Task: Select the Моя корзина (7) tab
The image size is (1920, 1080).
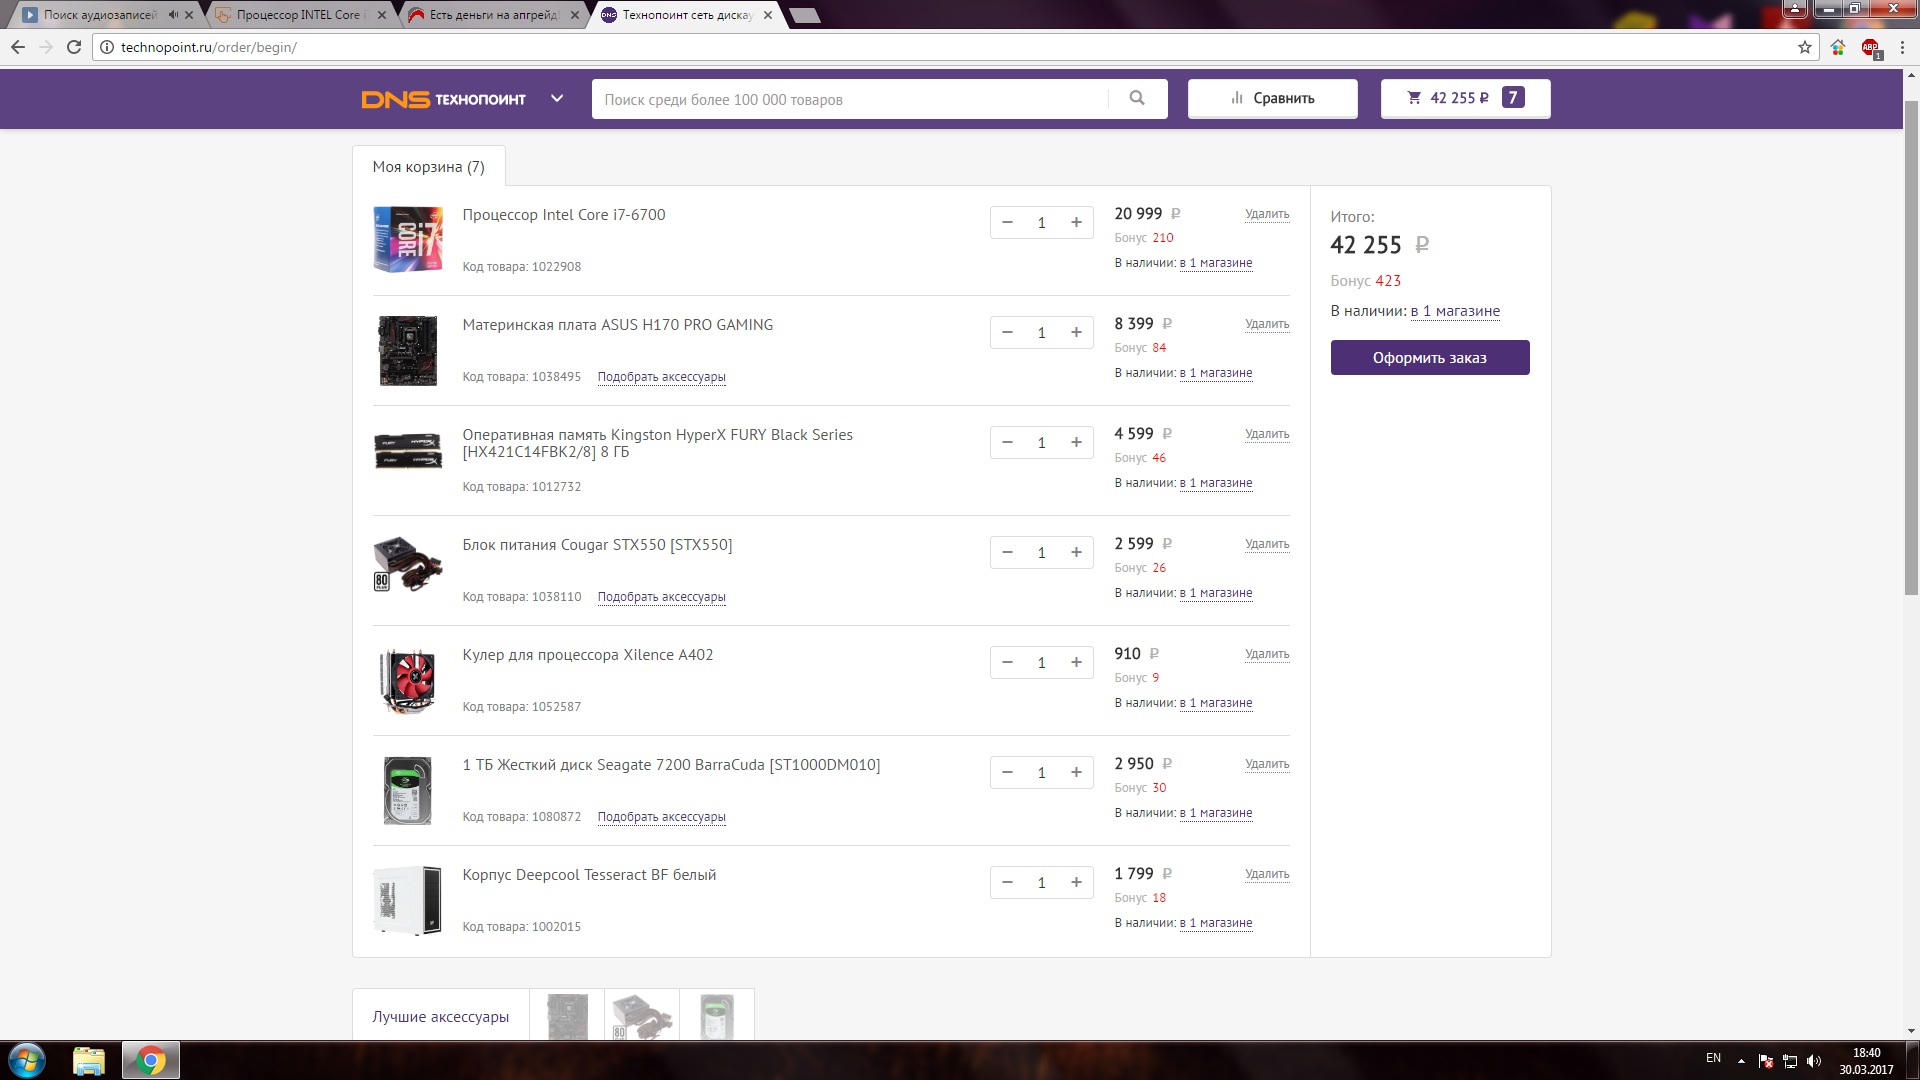Action: click(428, 167)
